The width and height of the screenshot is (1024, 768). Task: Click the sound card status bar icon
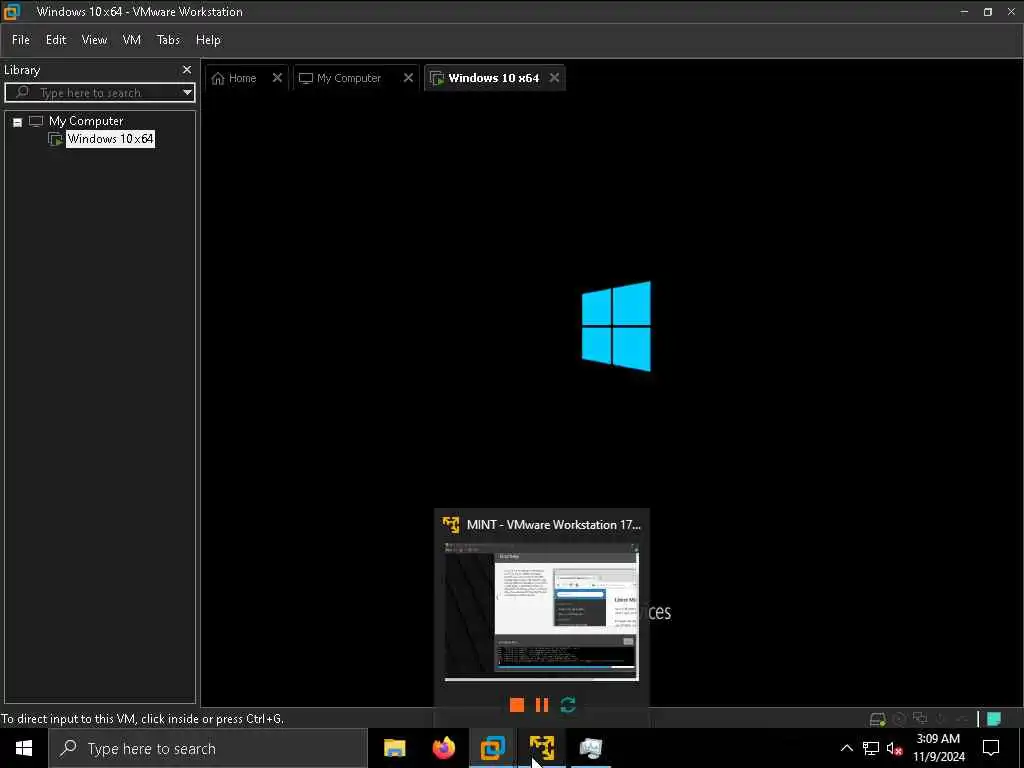(961, 719)
